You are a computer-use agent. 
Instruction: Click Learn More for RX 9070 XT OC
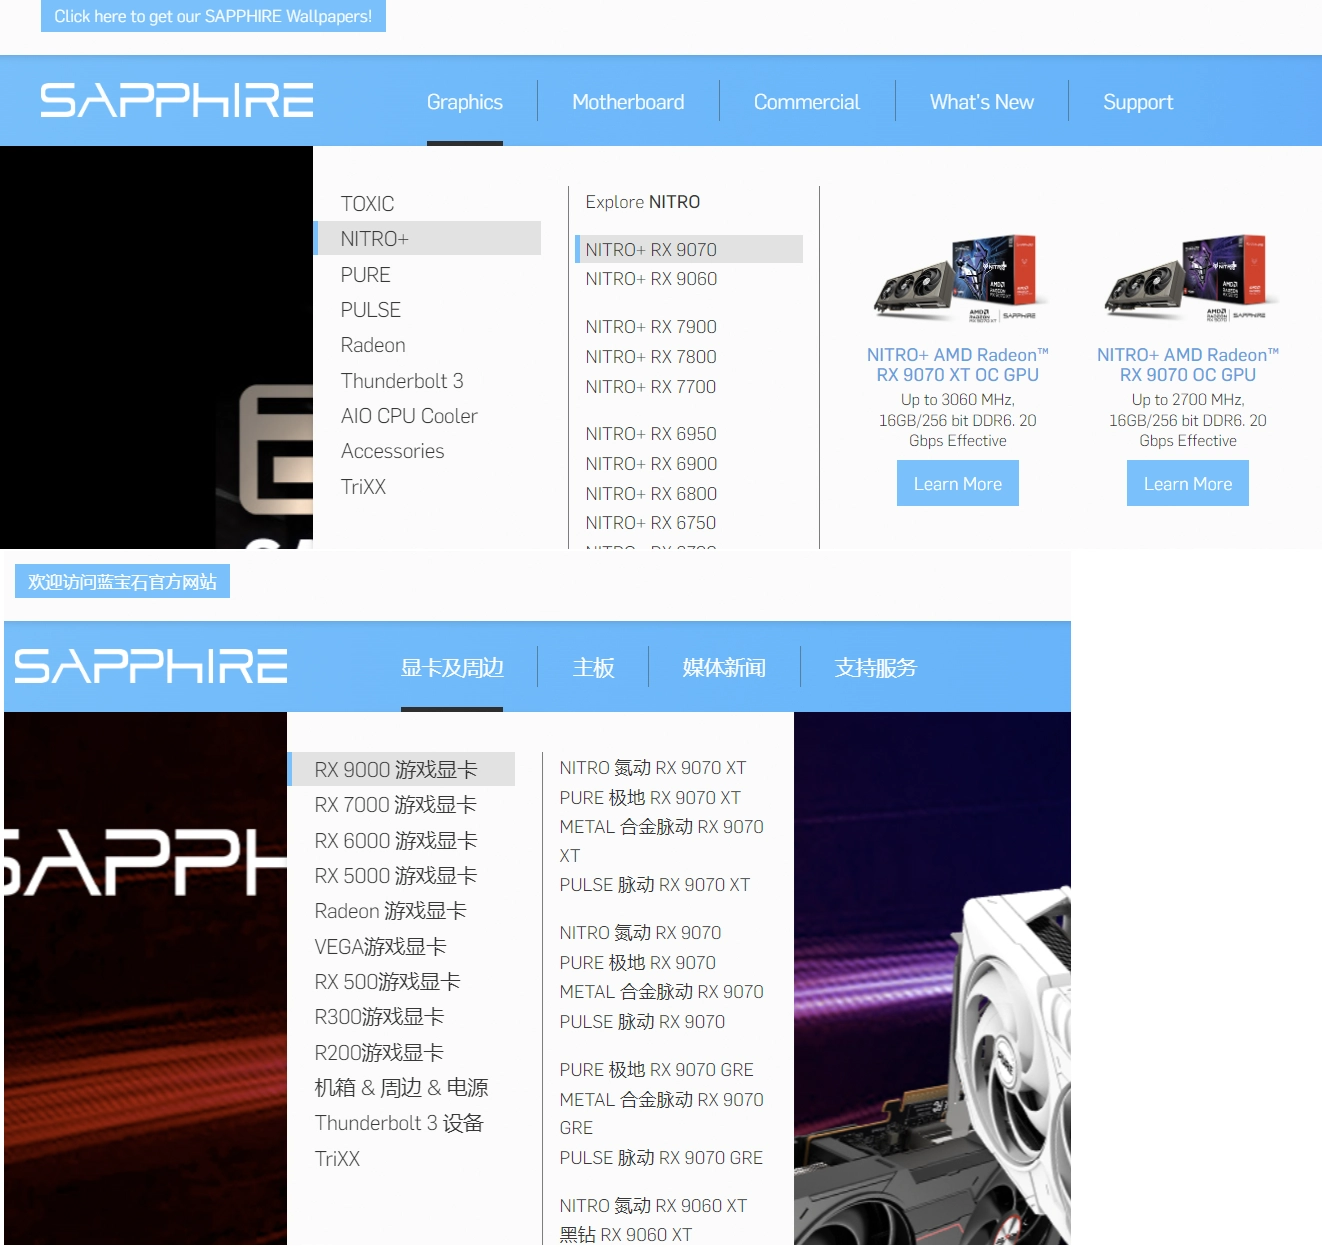pos(958,483)
